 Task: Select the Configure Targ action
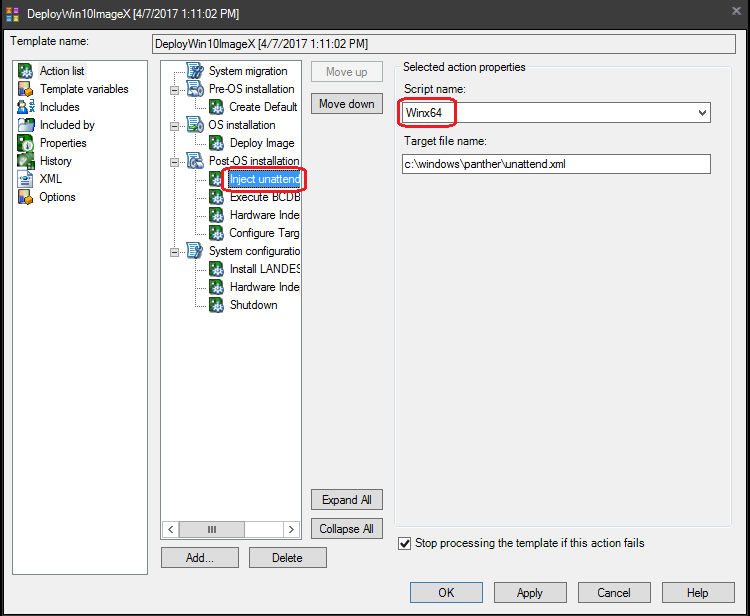[264, 233]
